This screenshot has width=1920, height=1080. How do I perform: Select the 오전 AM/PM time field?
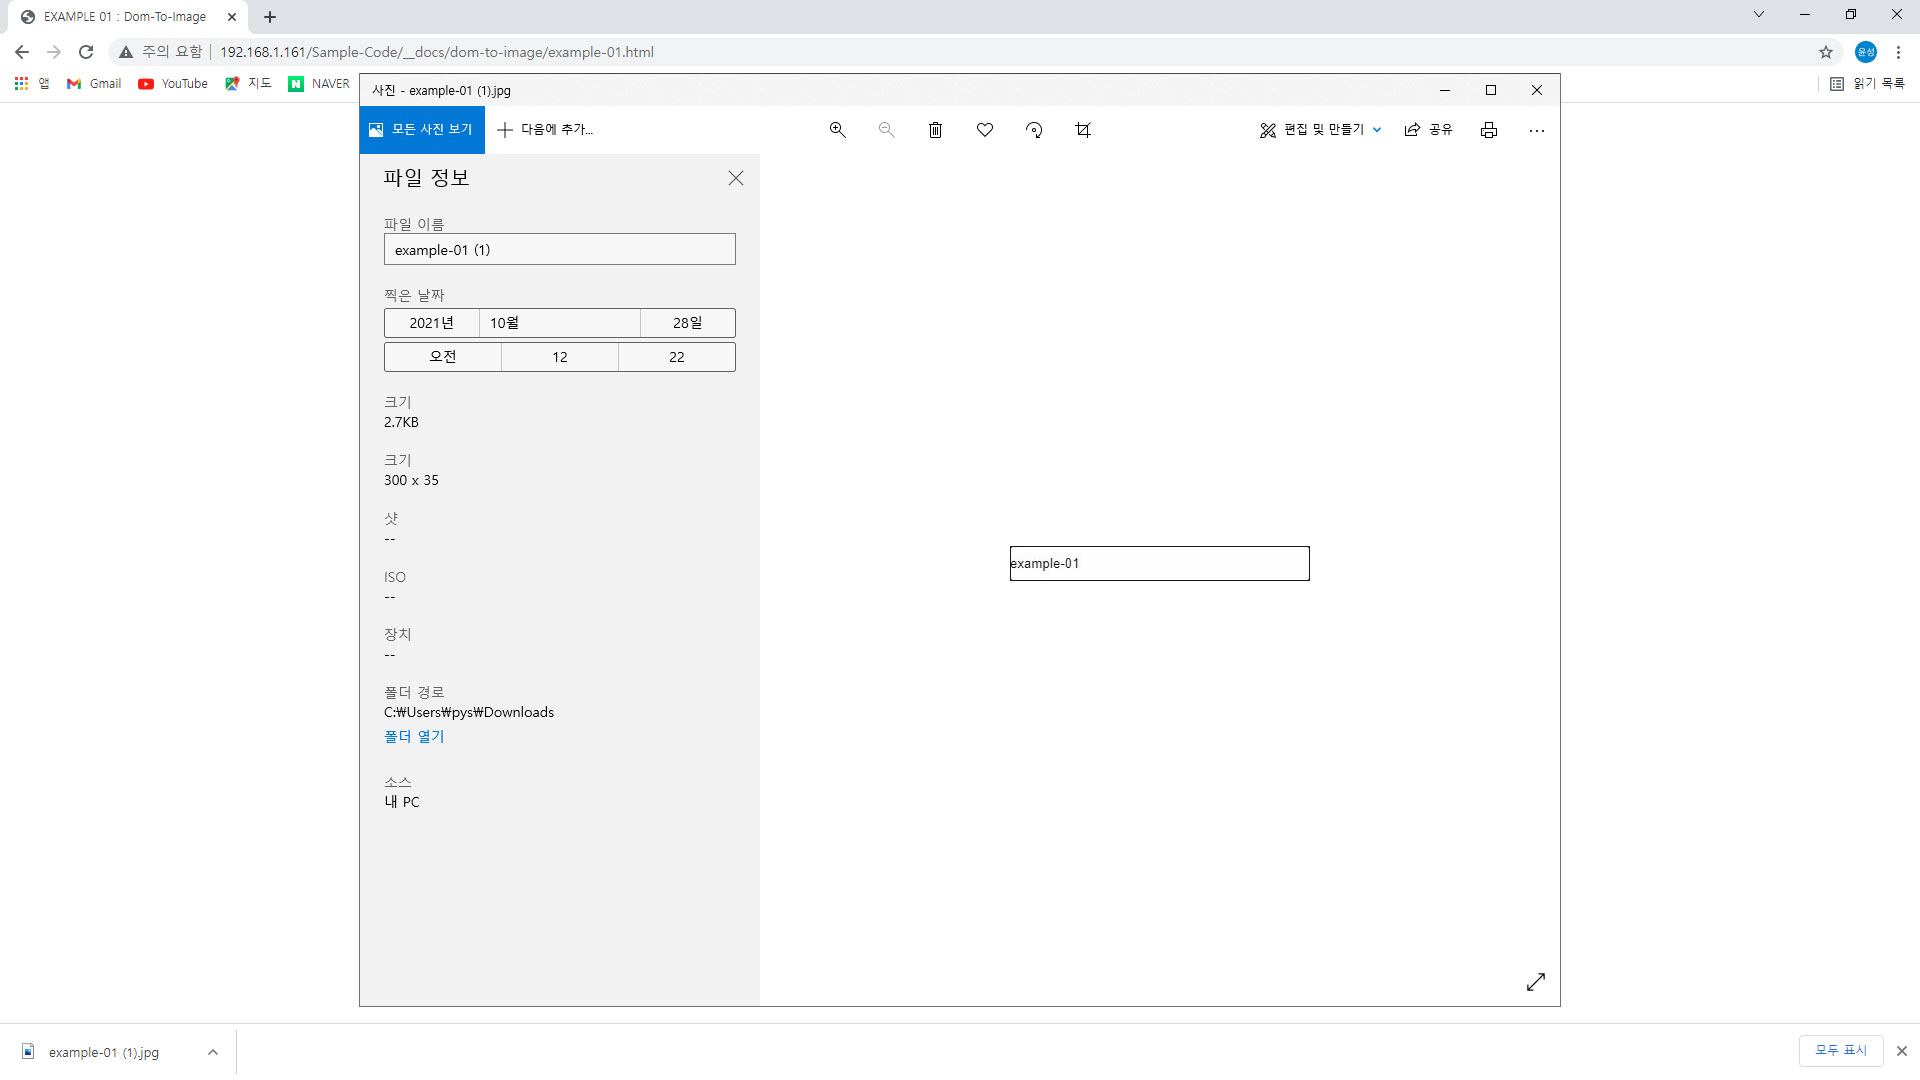tap(443, 357)
